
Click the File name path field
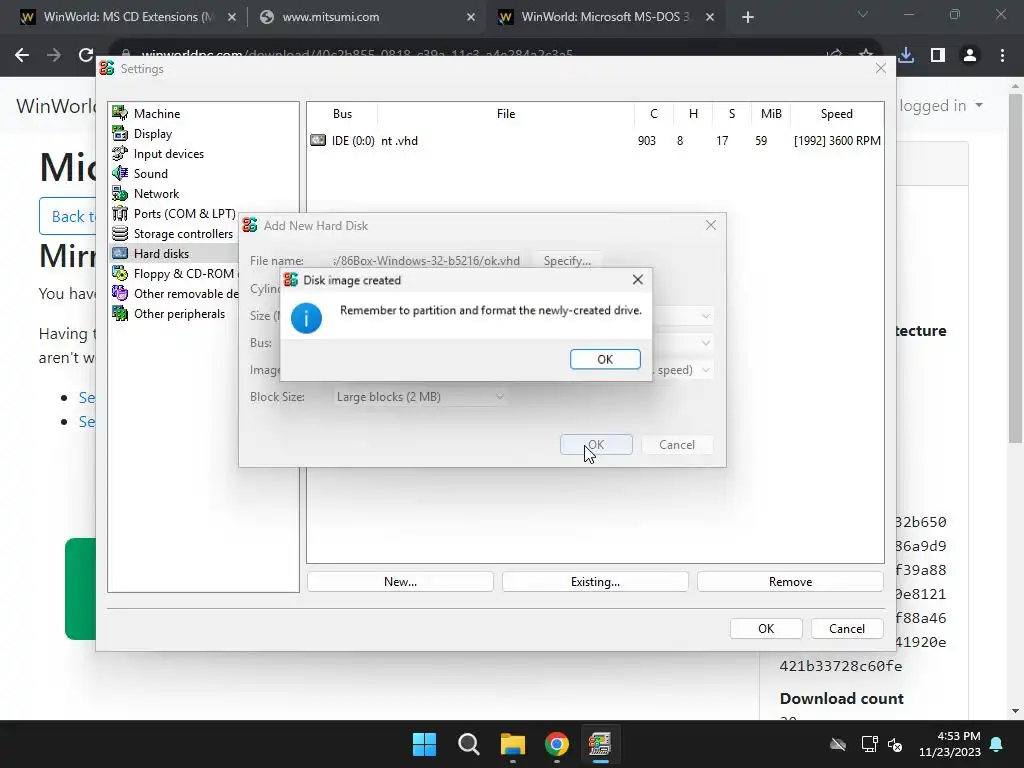(x=428, y=261)
